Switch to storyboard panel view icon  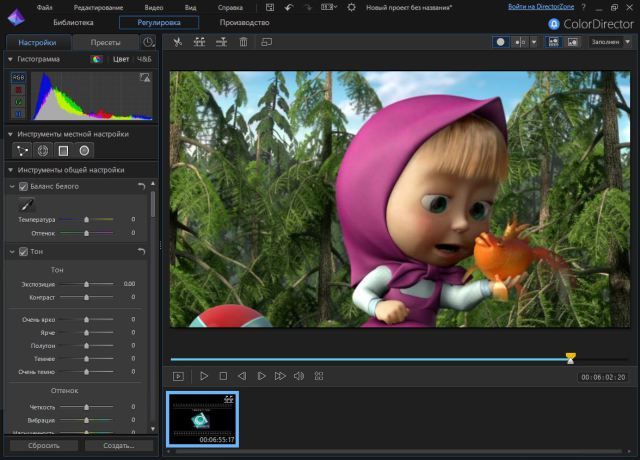(553, 42)
